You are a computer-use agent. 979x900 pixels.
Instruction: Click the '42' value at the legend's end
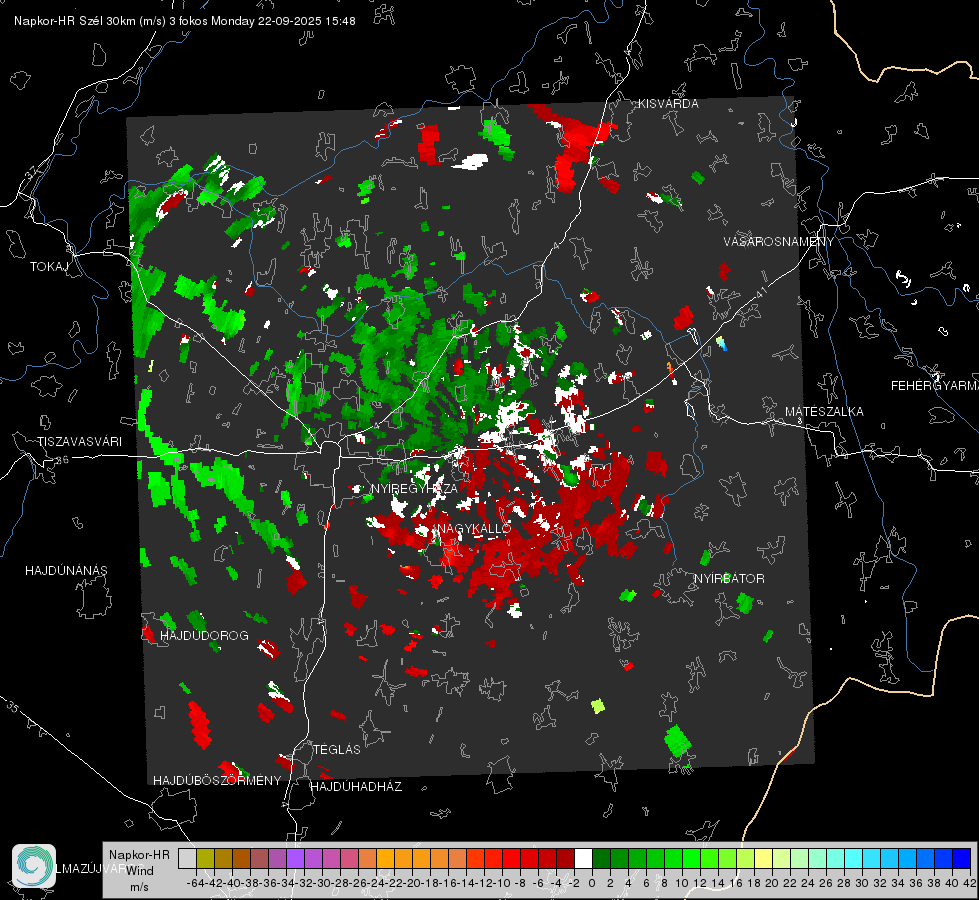(969, 884)
